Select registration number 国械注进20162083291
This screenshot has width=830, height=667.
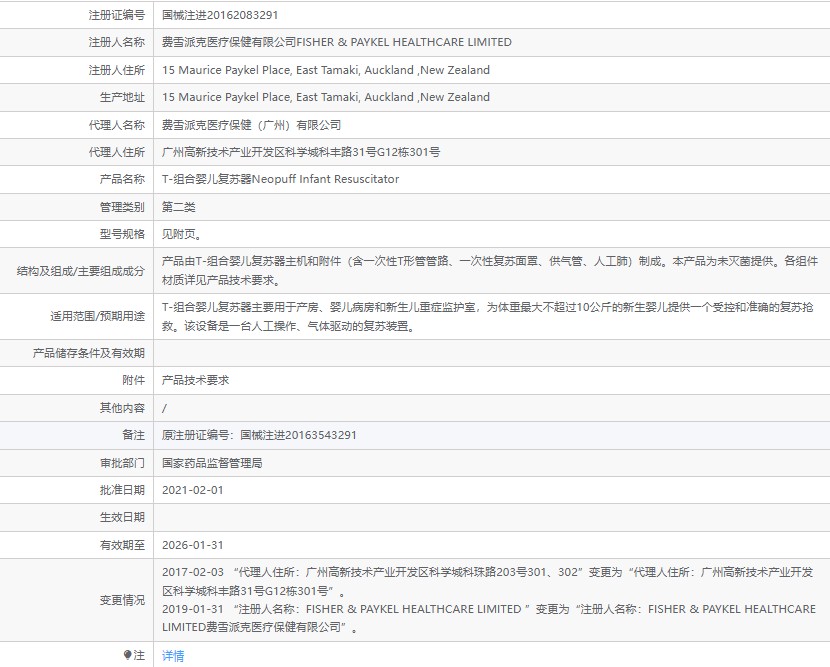[x=220, y=15]
